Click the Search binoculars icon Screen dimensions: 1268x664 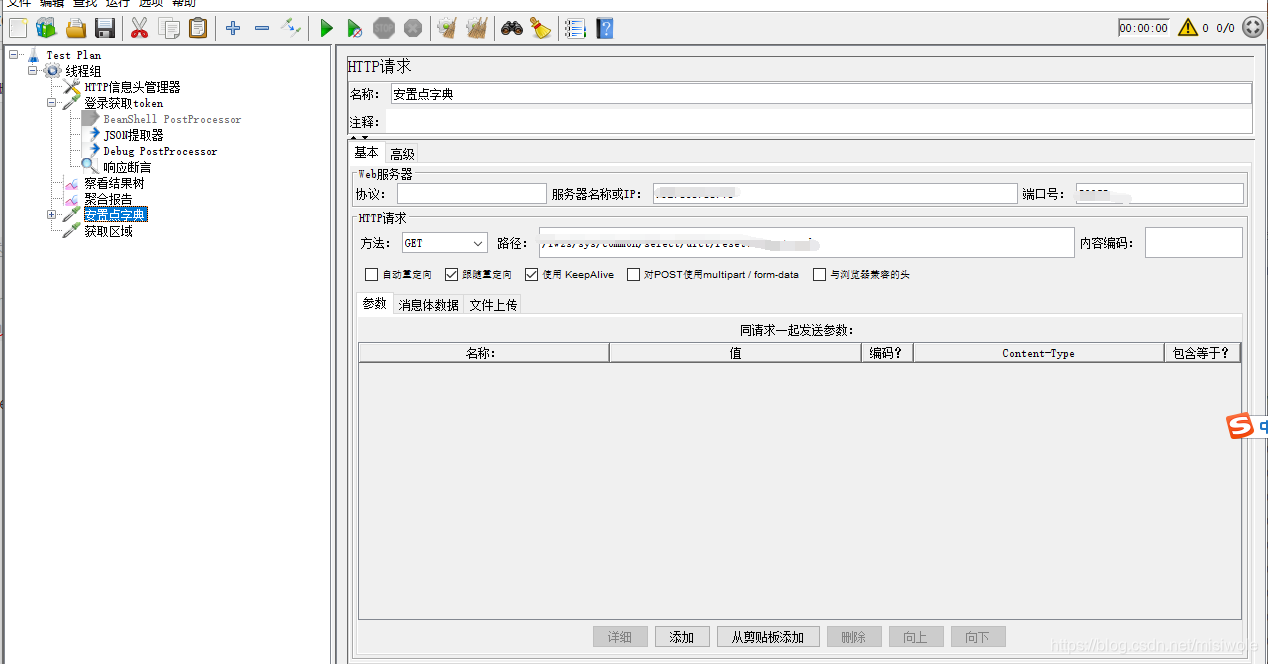pyautogui.click(x=512, y=28)
